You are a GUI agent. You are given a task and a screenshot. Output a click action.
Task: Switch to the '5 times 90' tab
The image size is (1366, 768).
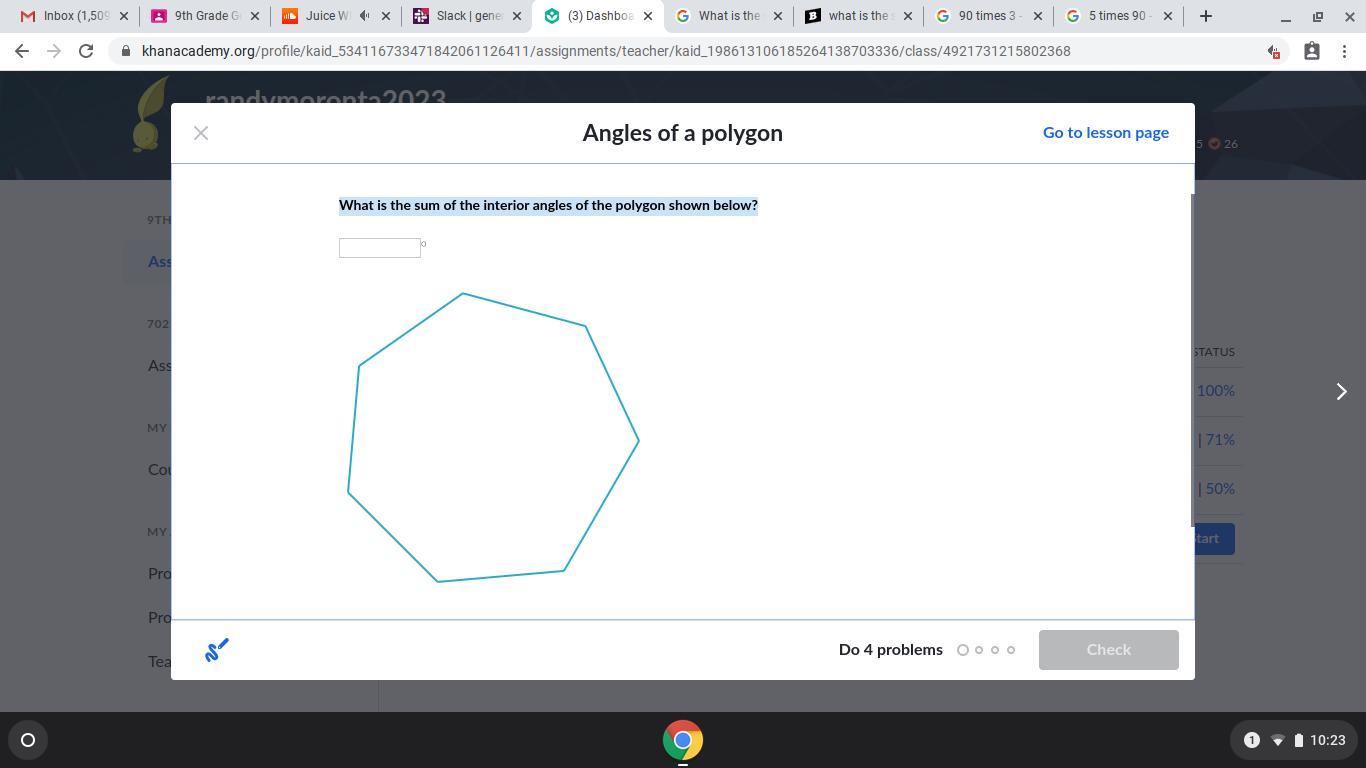click(x=1118, y=16)
